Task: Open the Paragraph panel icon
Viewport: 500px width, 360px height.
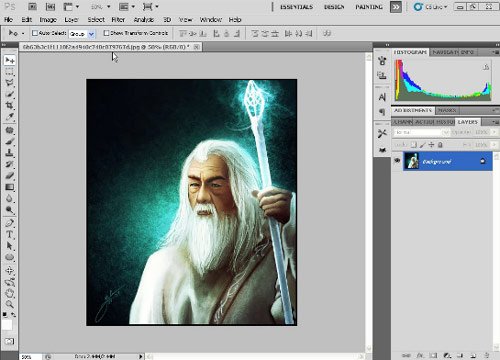Action: (x=382, y=112)
